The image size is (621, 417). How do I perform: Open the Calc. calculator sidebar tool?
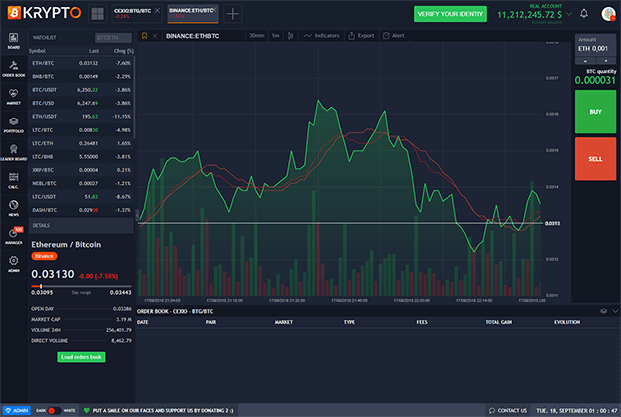click(13, 181)
